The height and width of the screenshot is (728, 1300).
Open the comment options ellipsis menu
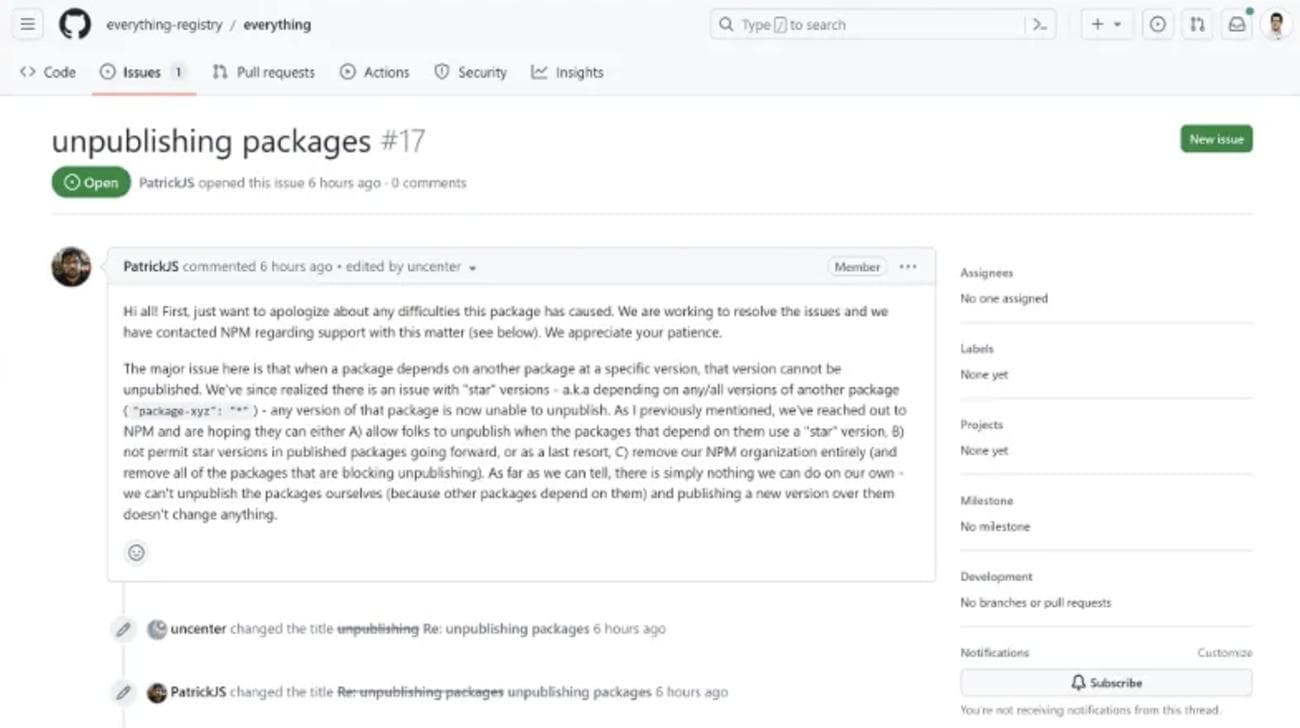pos(908,267)
